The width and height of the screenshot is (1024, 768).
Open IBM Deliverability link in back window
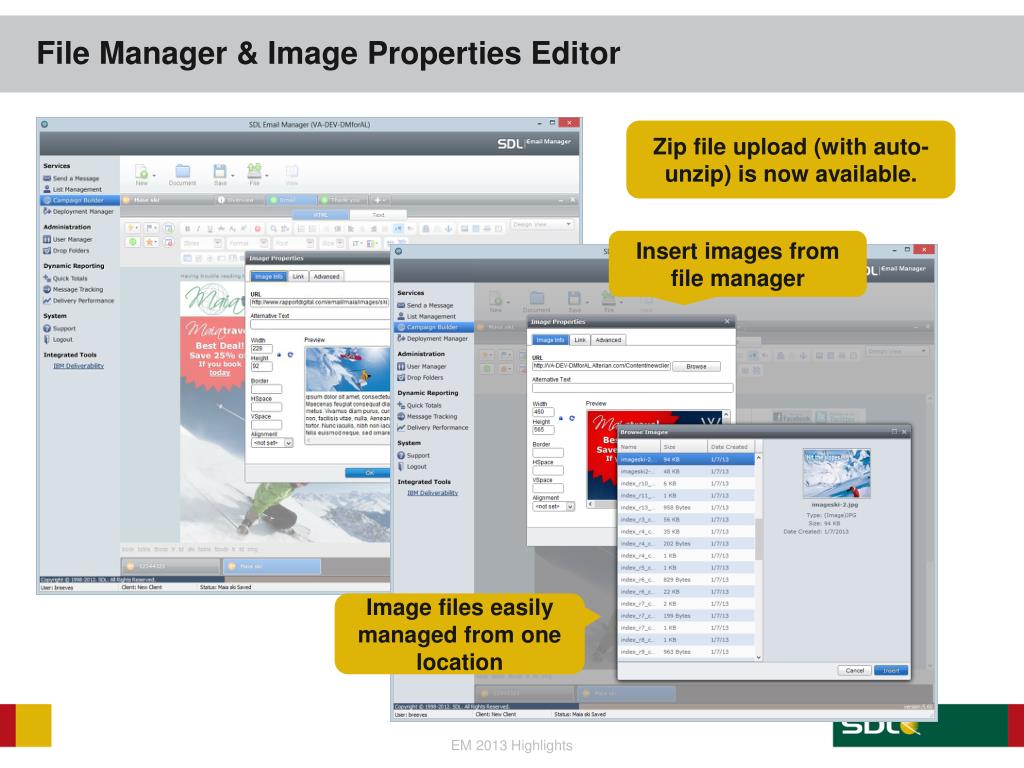[78, 366]
